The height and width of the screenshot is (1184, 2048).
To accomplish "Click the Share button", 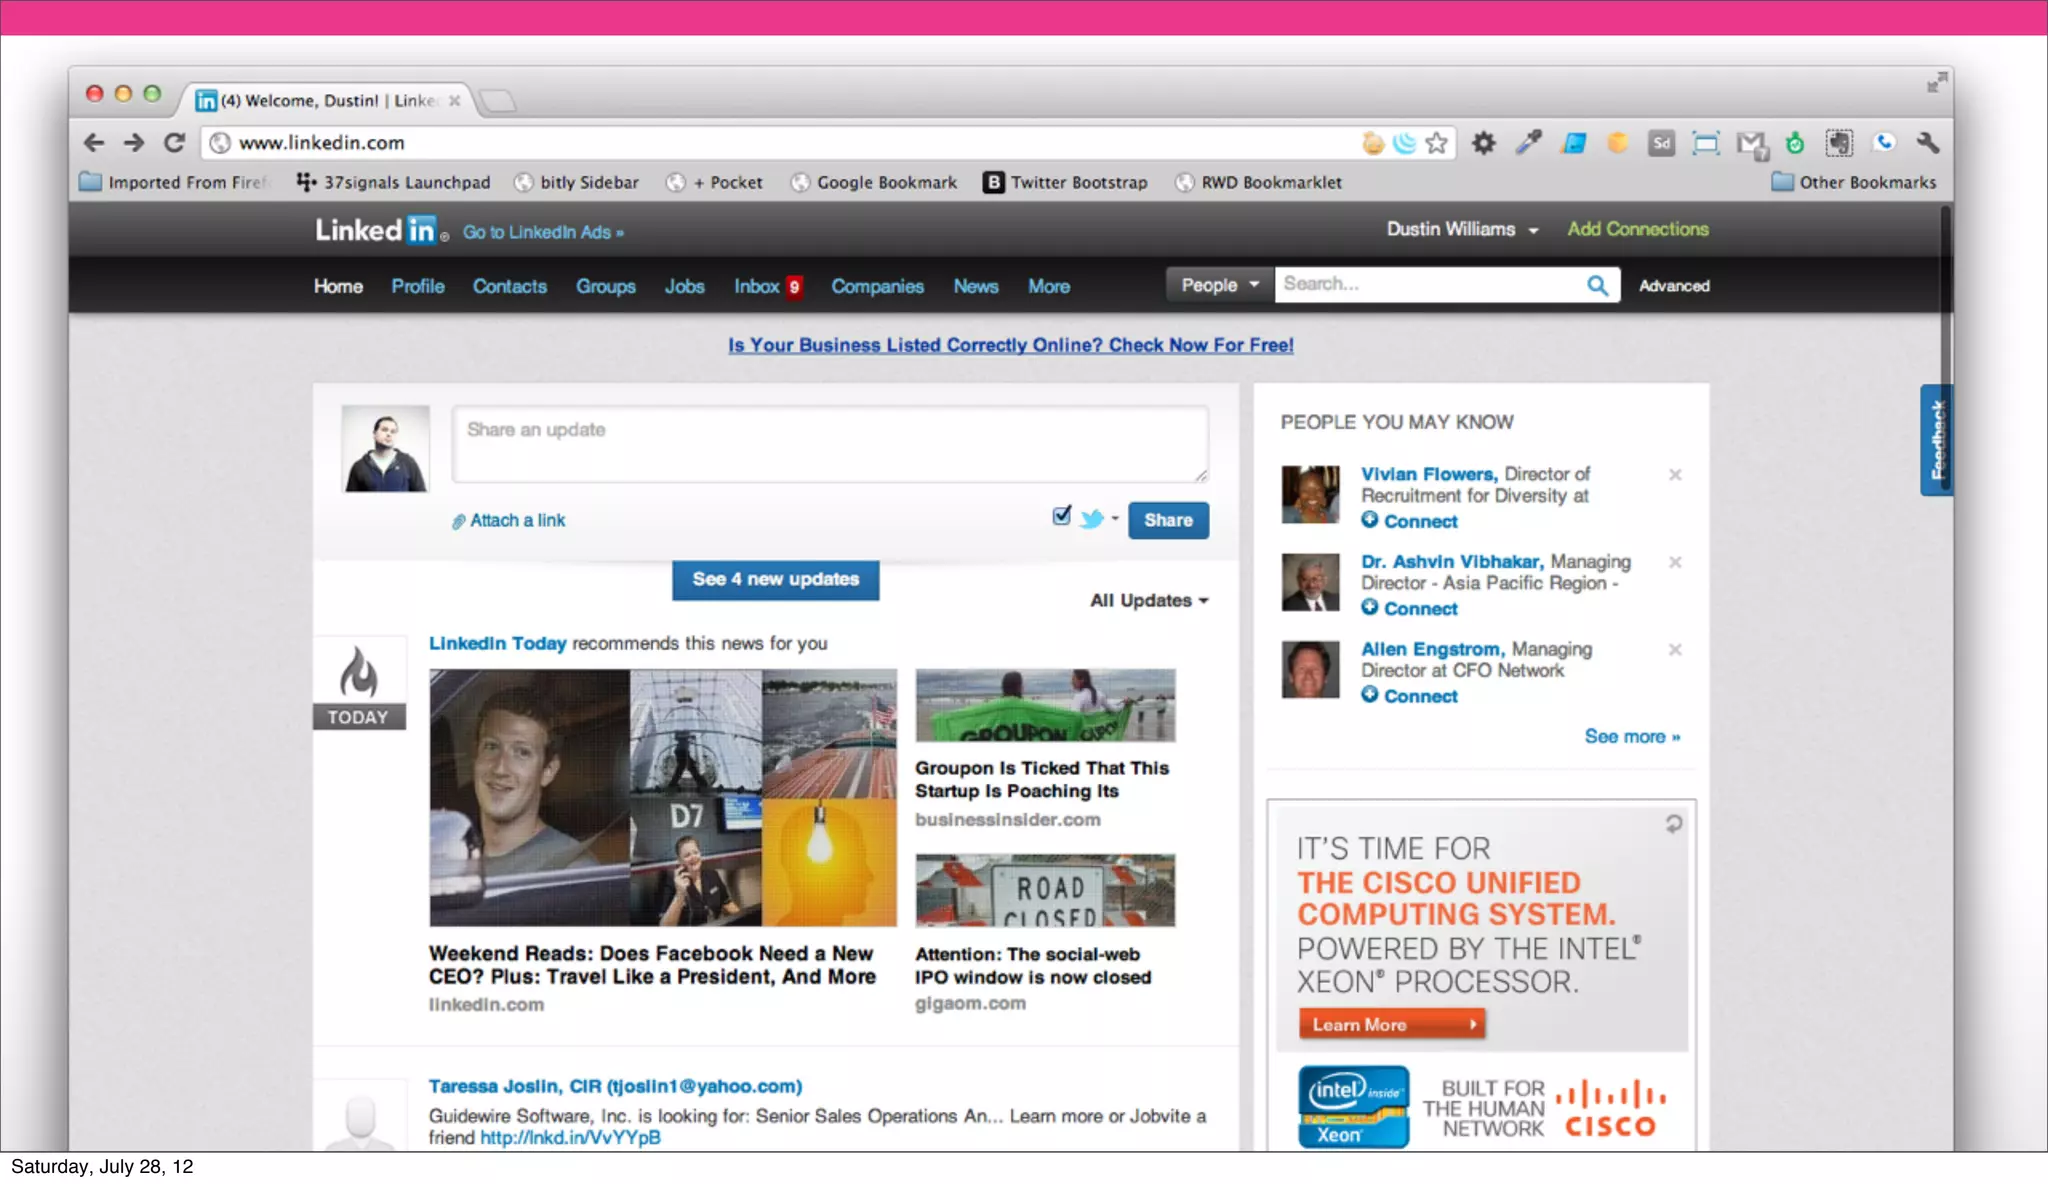I will click(x=1168, y=521).
